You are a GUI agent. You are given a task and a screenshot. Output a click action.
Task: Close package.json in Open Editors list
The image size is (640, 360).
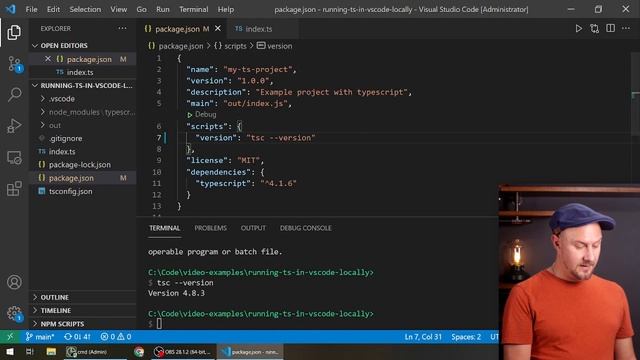pyautogui.click(x=48, y=59)
